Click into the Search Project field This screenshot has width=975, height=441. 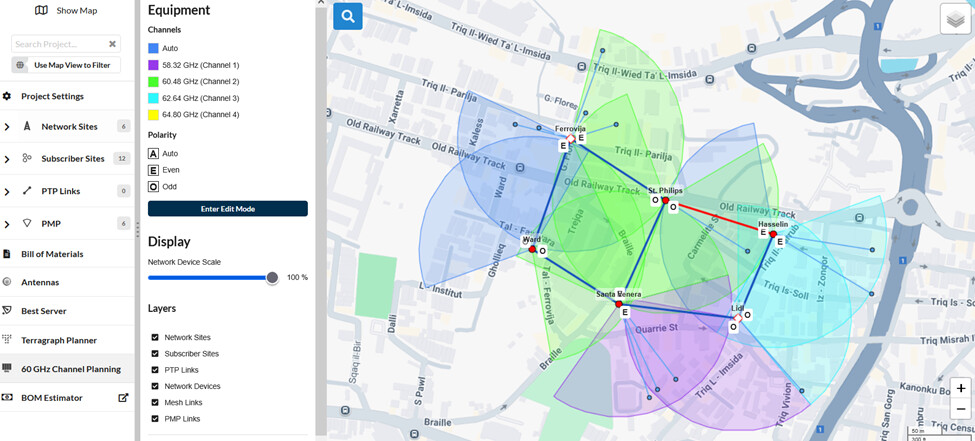[59, 44]
